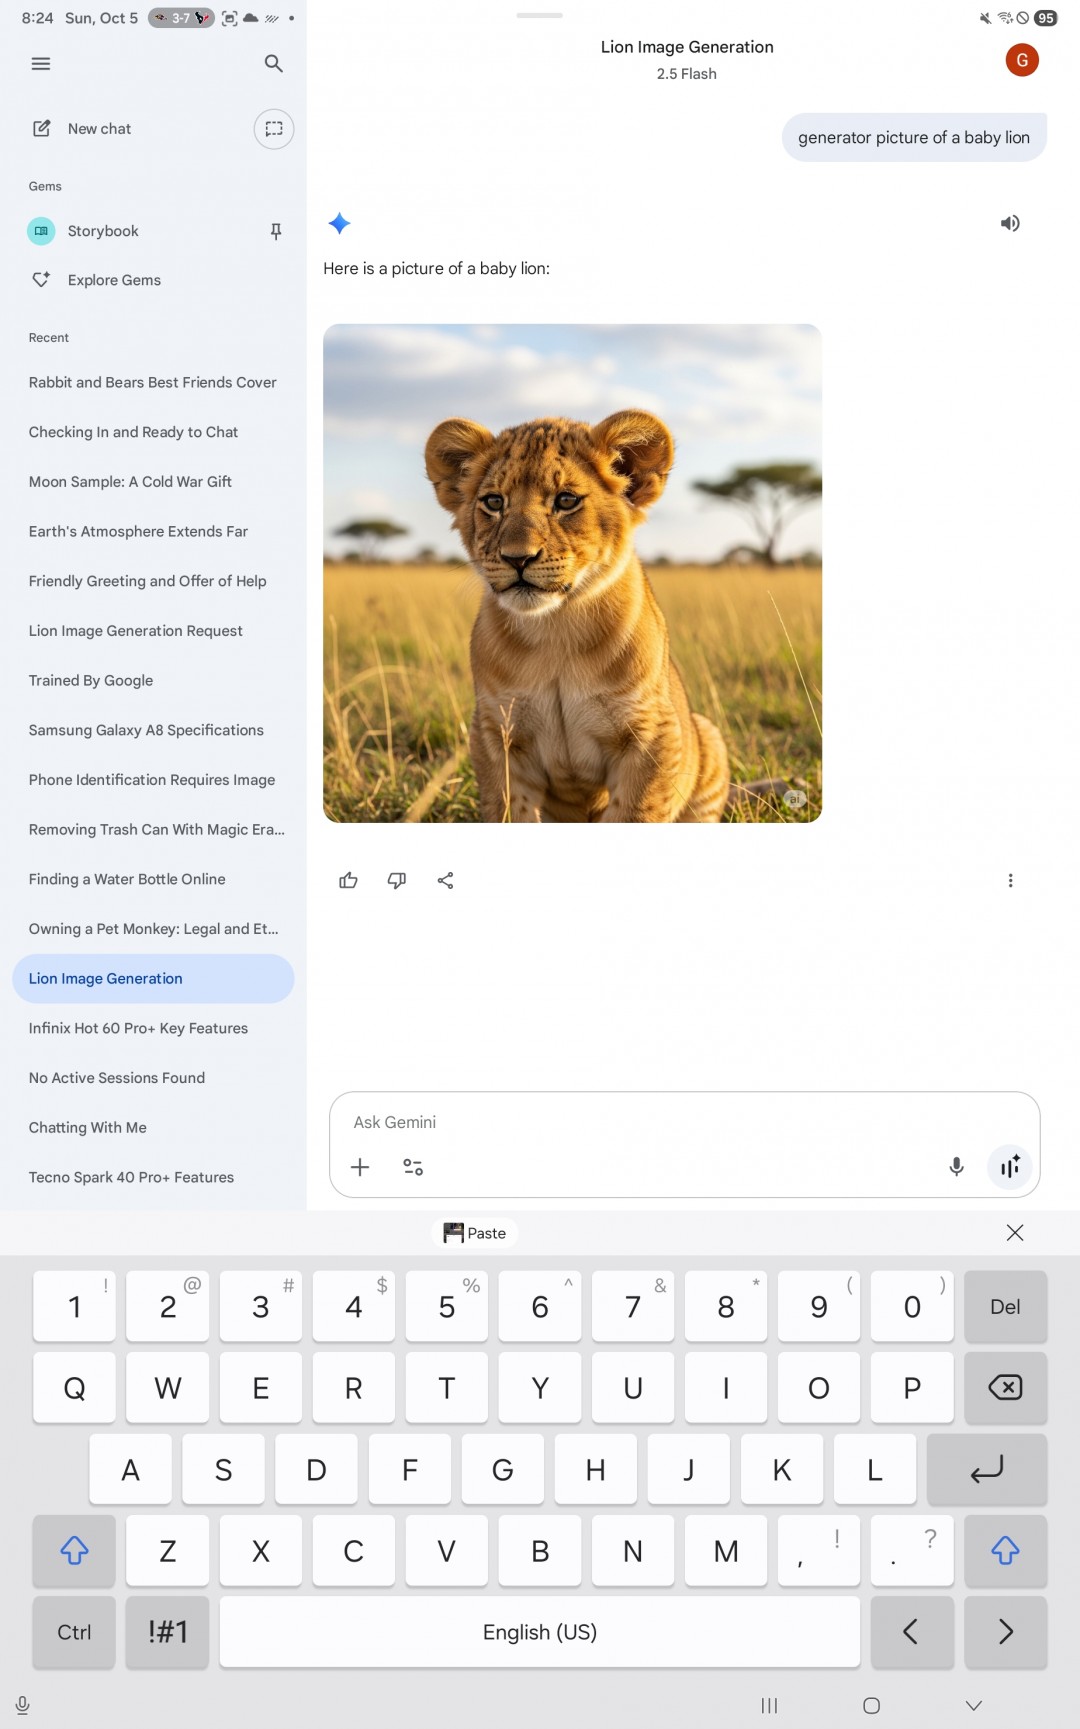Viewport: 1080px width, 1729px height.
Task: Select the Moon Sample: A Cold War Gift chat
Action: click(x=130, y=482)
